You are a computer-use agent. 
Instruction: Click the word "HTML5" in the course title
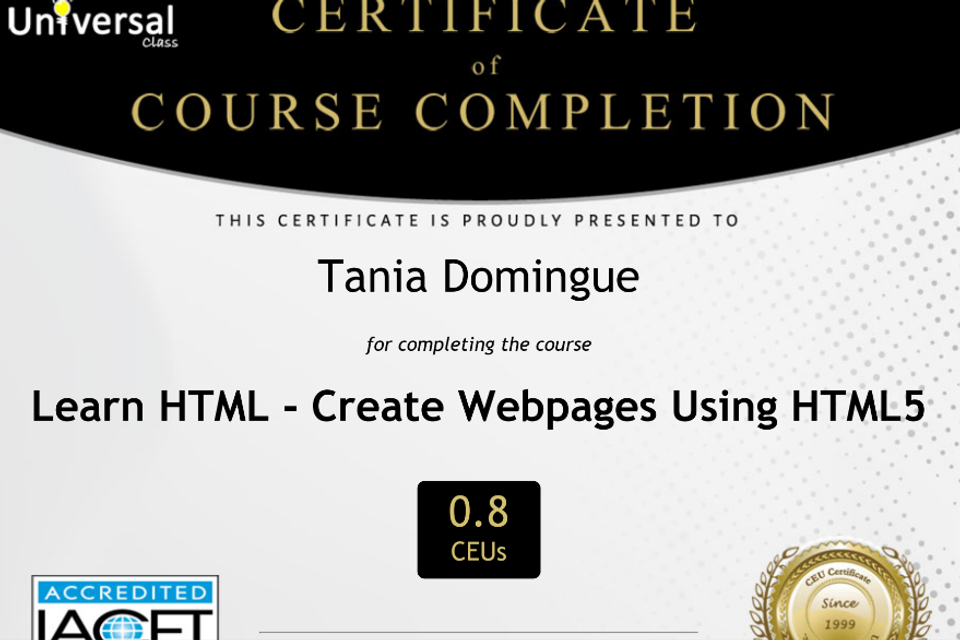pos(858,407)
